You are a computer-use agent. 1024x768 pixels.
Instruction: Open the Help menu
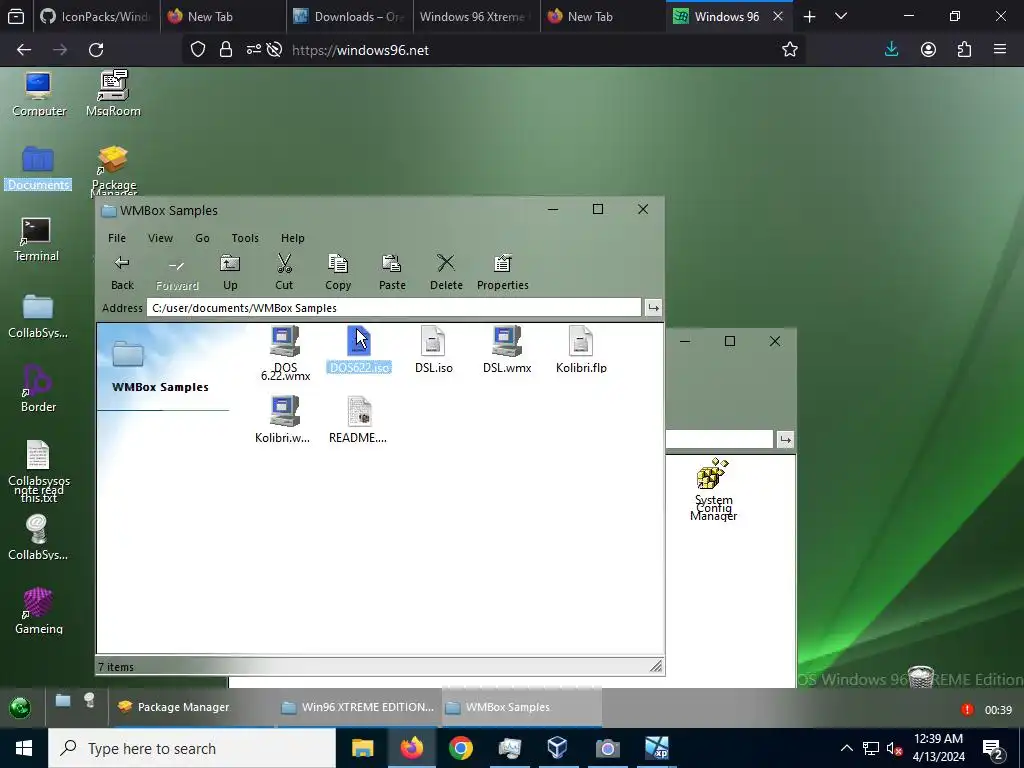click(x=293, y=238)
